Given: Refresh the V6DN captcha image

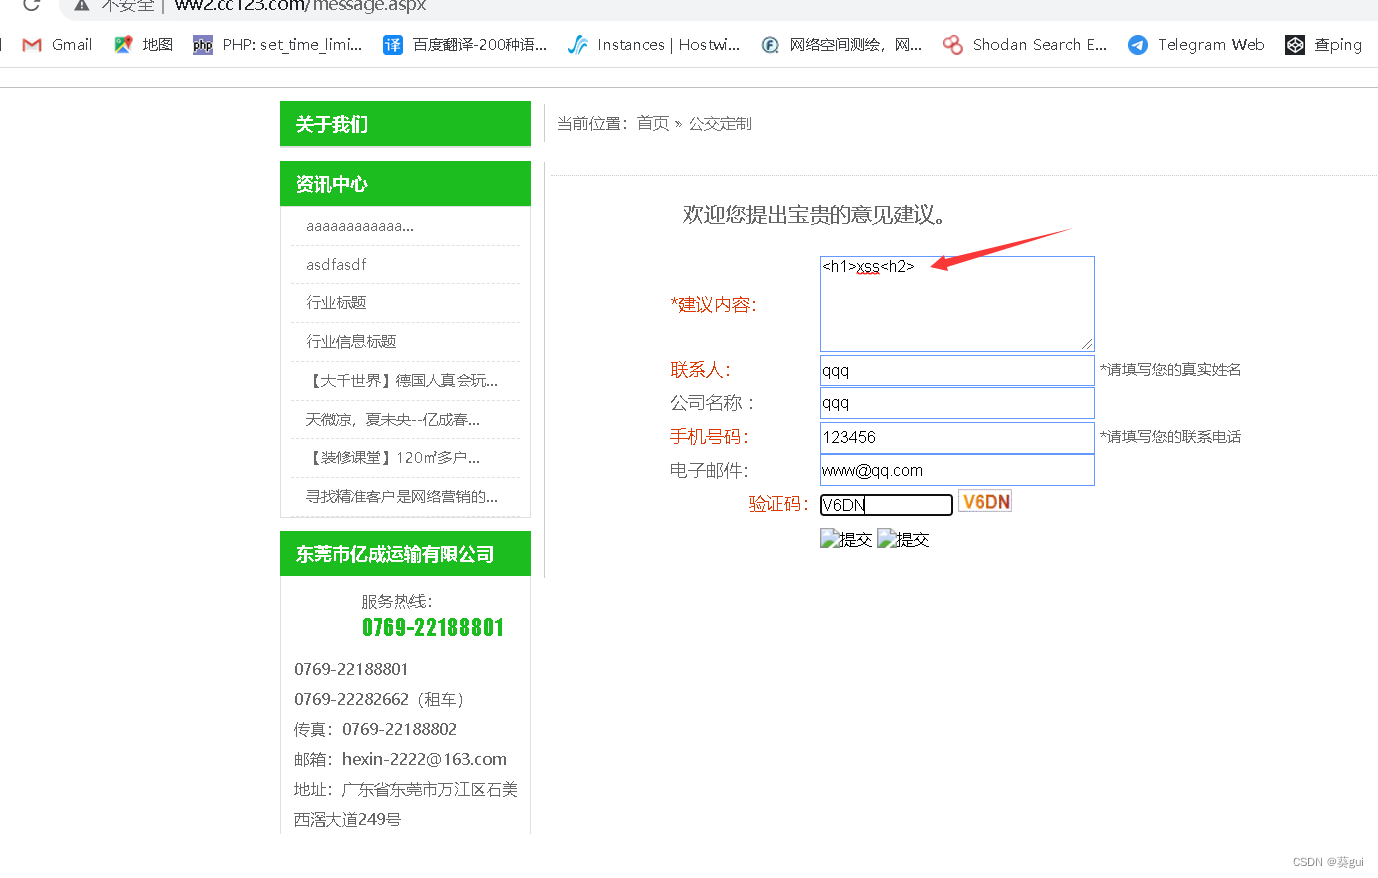Looking at the screenshot, I should pyautogui.click(x=985, y=502).
